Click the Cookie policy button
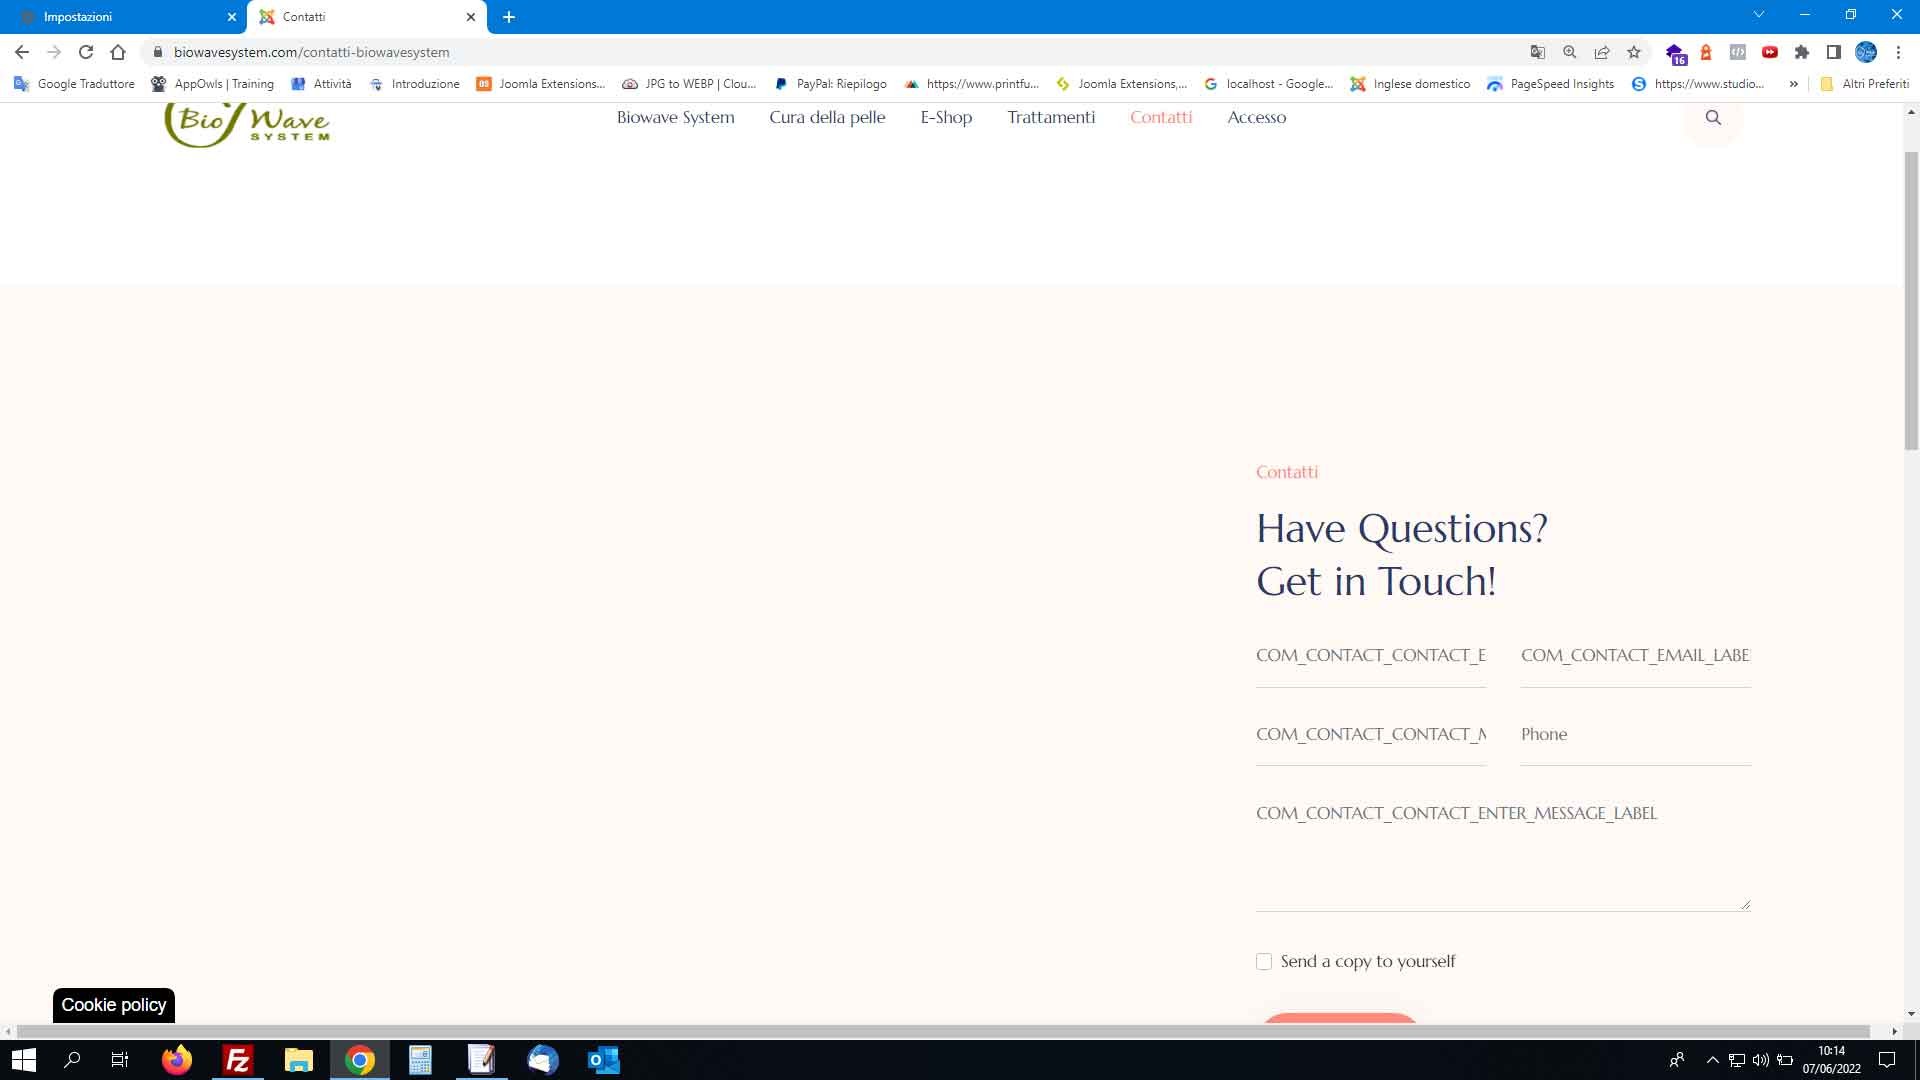 point(114,1005)
